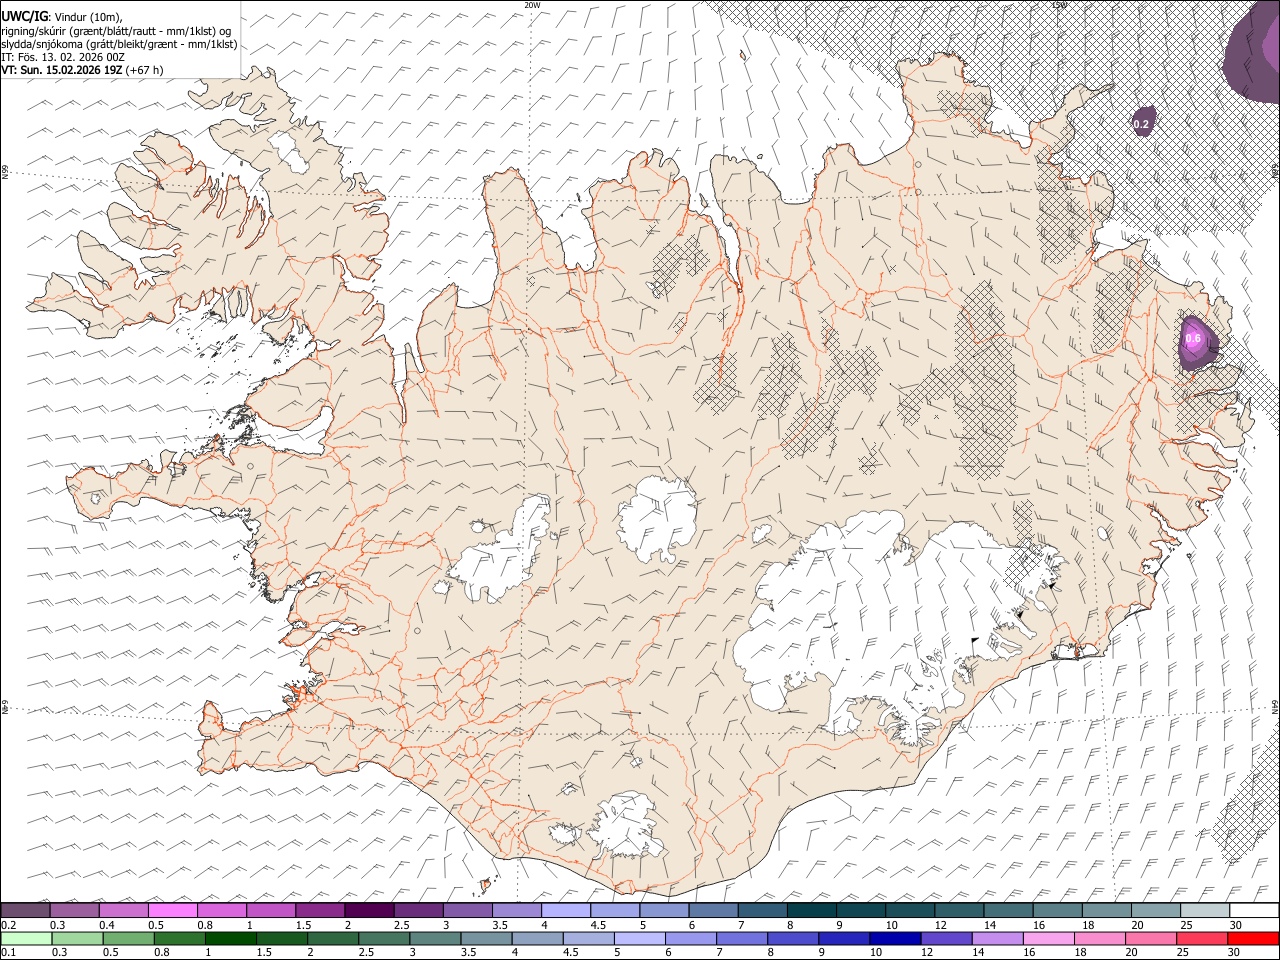Click the UWC/IG title text
The height and width of the screenshot is (960, 1280).
[24, 16]
